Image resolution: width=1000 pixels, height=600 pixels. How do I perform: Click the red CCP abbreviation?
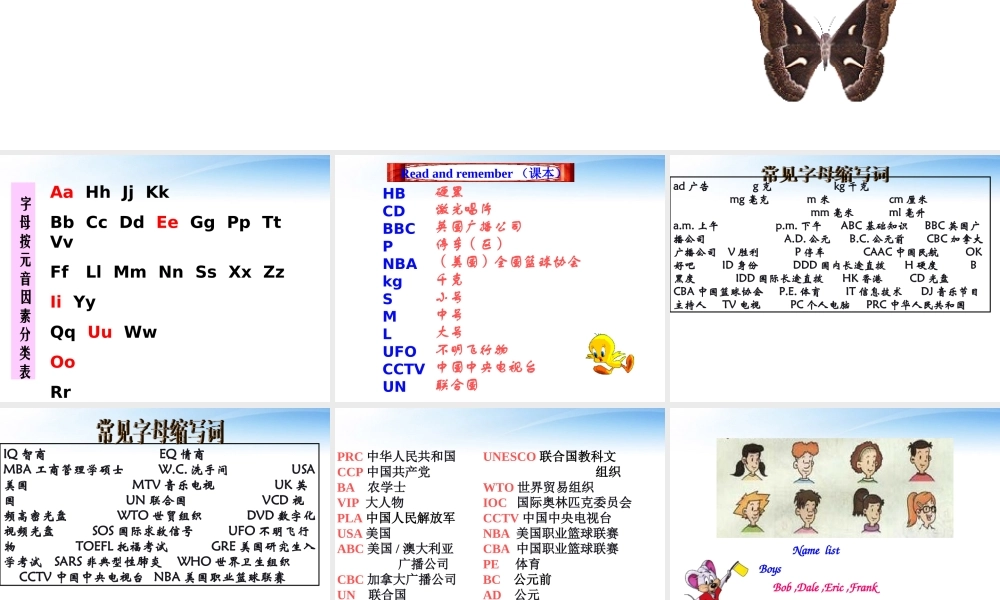click(x=349, y=472)
